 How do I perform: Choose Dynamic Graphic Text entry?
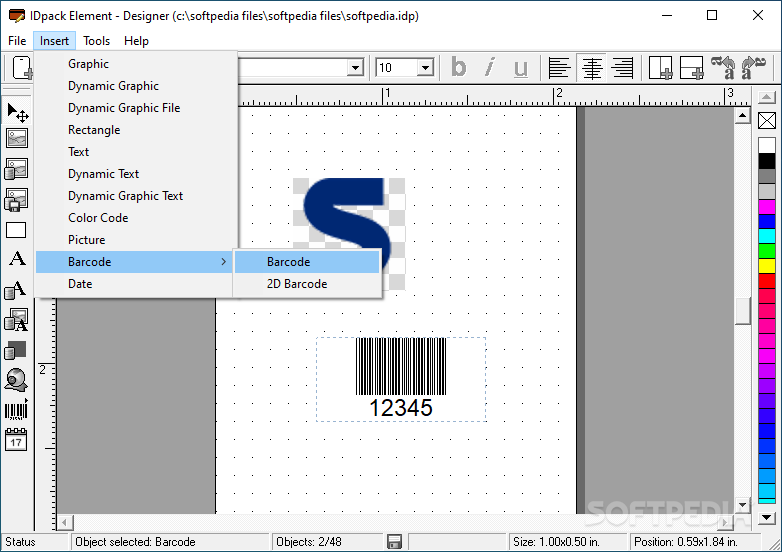(134, 195)
